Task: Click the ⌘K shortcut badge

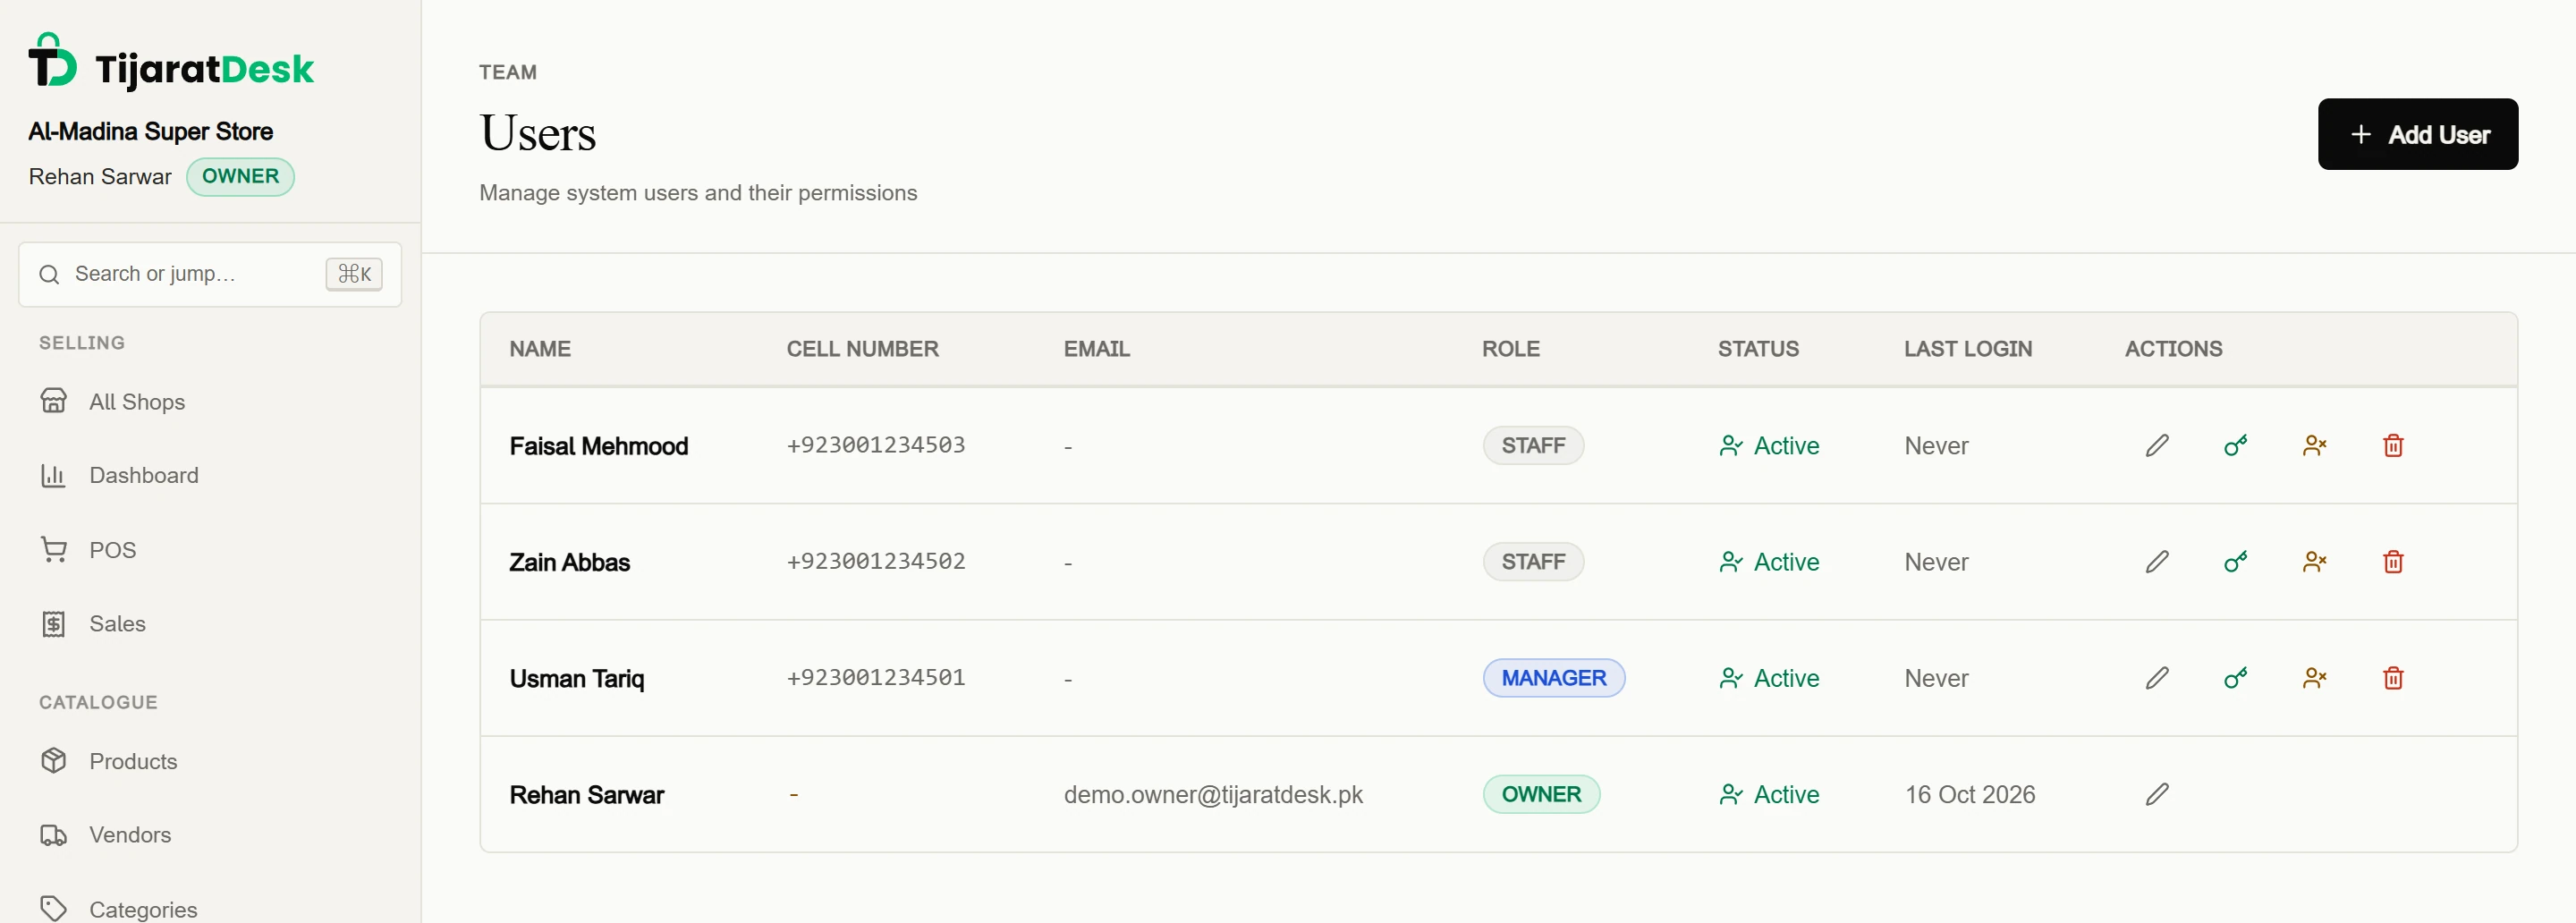Action: click(354, 274)
